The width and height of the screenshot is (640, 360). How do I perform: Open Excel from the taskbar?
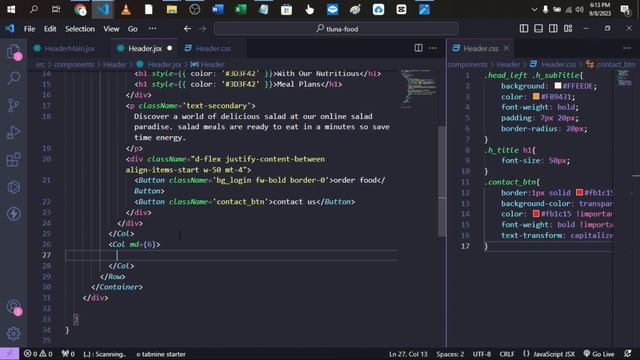pyautogui.click(x=240, y=9)
